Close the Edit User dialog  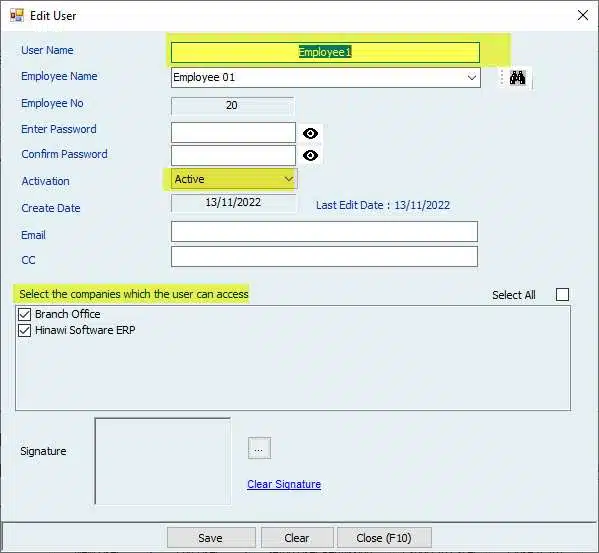(x=583, y=15)
